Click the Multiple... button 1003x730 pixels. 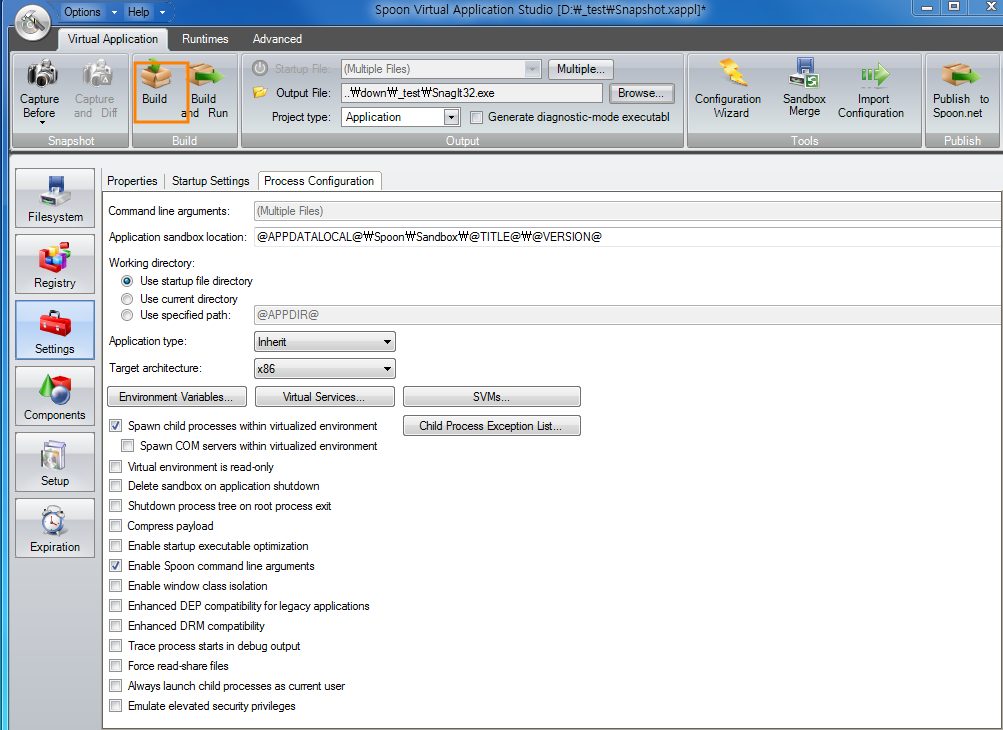(580, 69)
